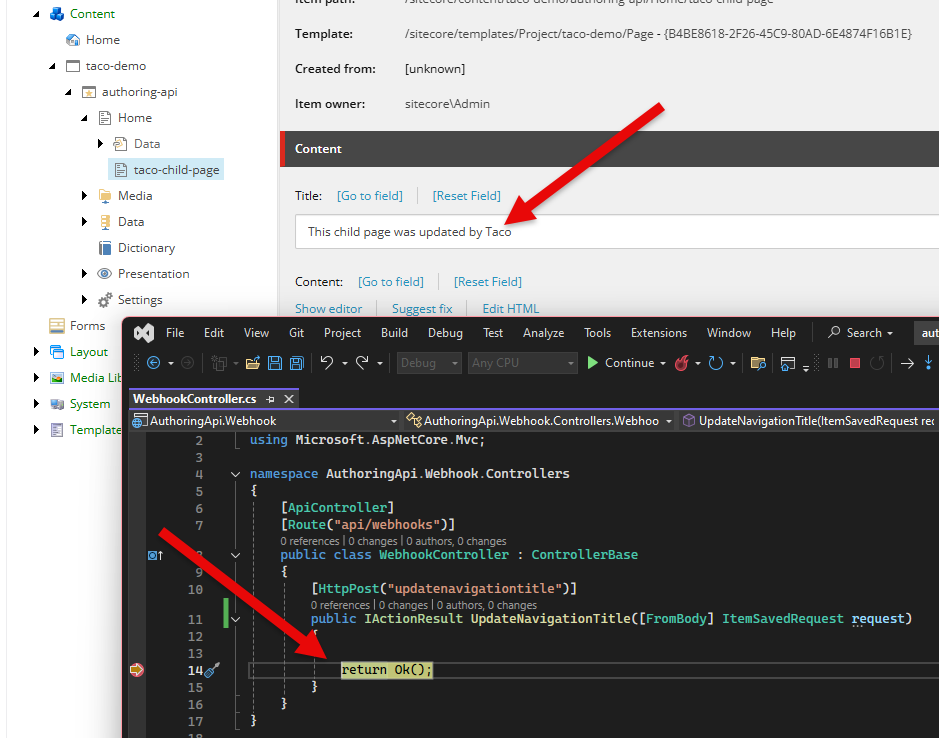Image resolution: width=939 pixels, height=738 pixels.
Task: Click the Navigate Backward arrow icon
Action: (154, 363)
